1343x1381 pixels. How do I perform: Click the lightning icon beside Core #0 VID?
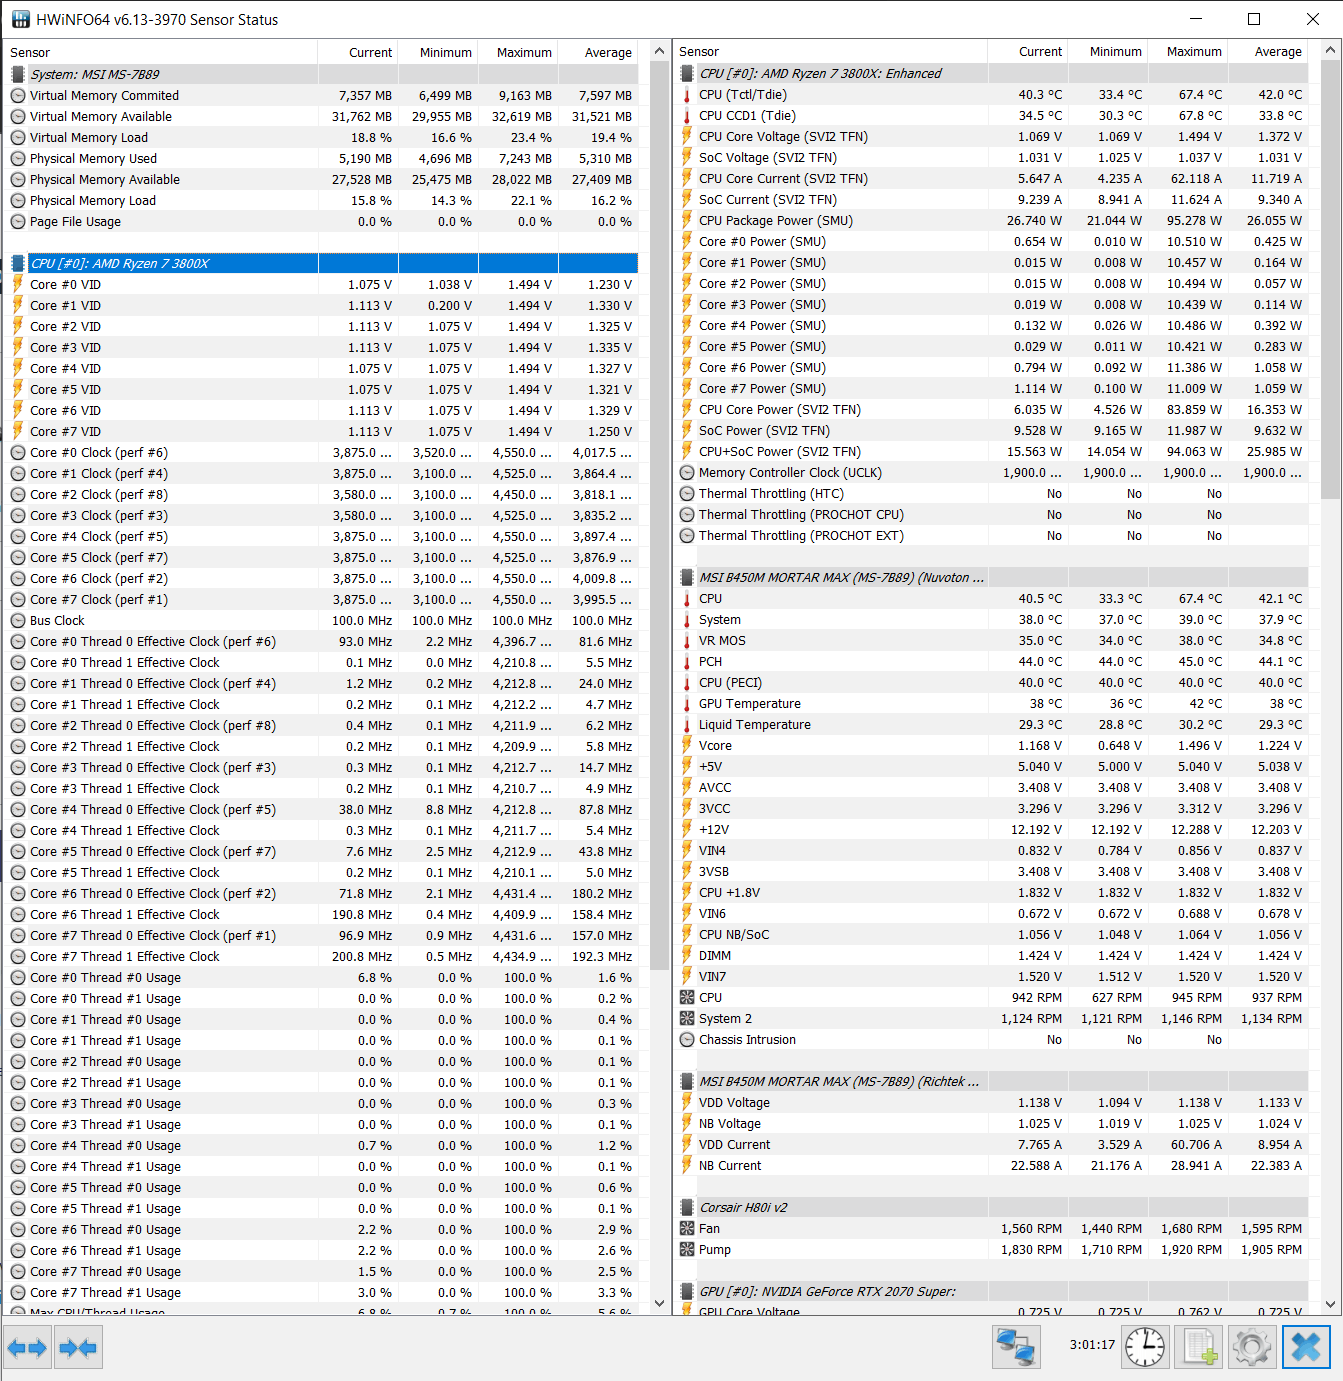18,284
